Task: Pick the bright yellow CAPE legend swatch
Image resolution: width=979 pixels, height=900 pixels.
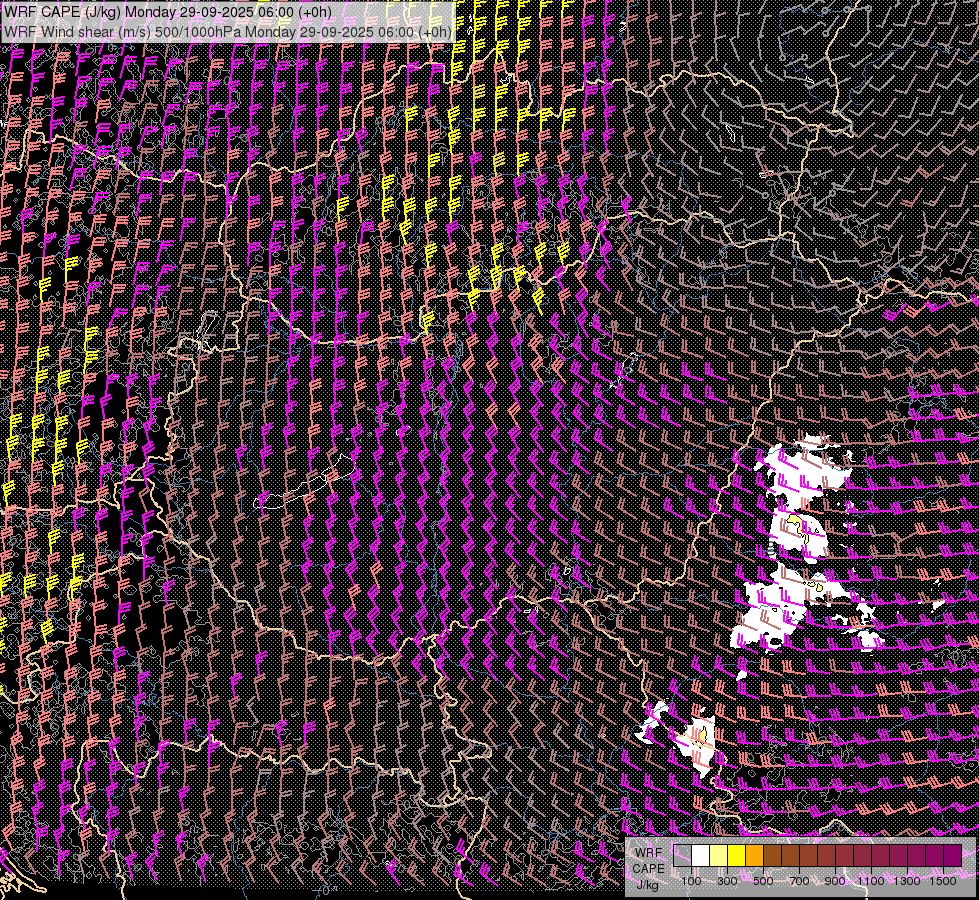Action: pyautogui.click(x=736, y=856)
